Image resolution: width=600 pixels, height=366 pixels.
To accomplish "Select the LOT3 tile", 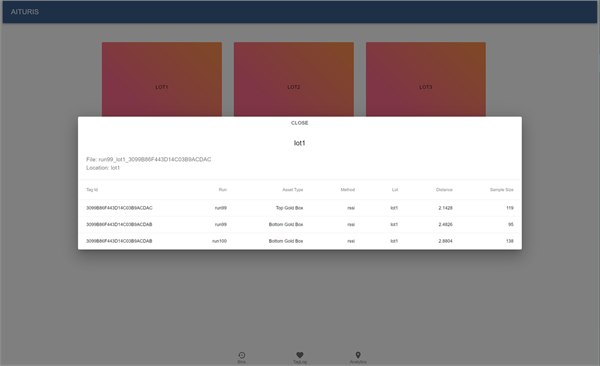I will point(426,79).
